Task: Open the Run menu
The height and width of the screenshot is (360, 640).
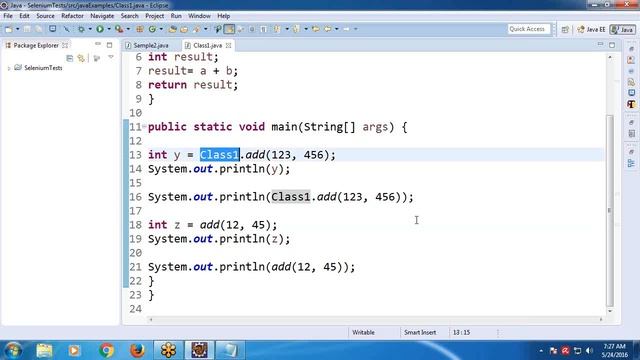Action: tap(176, 16)
